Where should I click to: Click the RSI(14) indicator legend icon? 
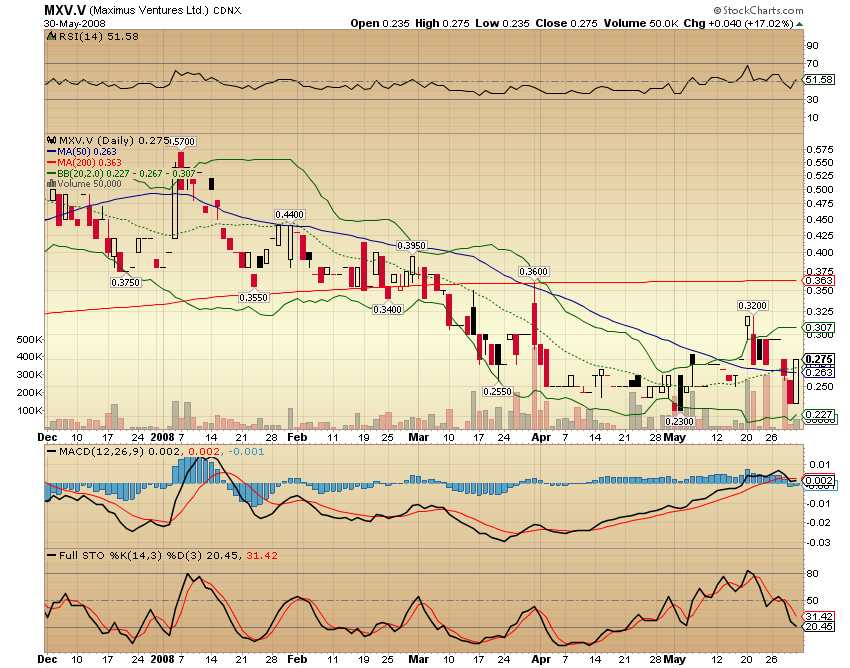52,36
